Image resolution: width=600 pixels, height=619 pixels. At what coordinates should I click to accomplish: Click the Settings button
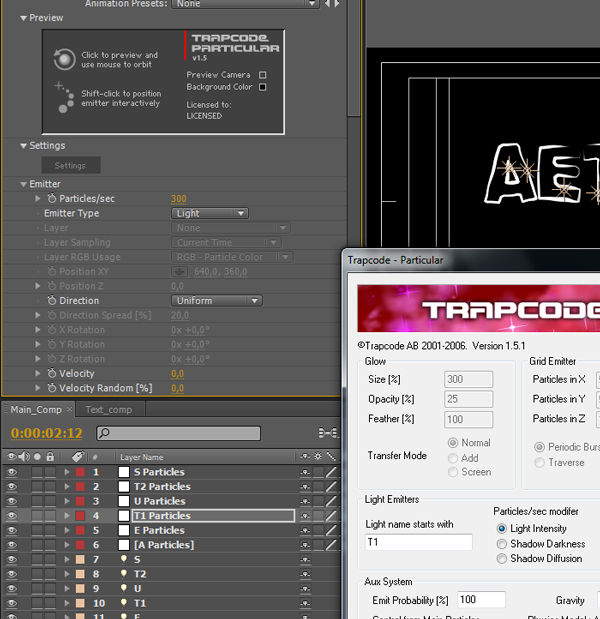71,165
